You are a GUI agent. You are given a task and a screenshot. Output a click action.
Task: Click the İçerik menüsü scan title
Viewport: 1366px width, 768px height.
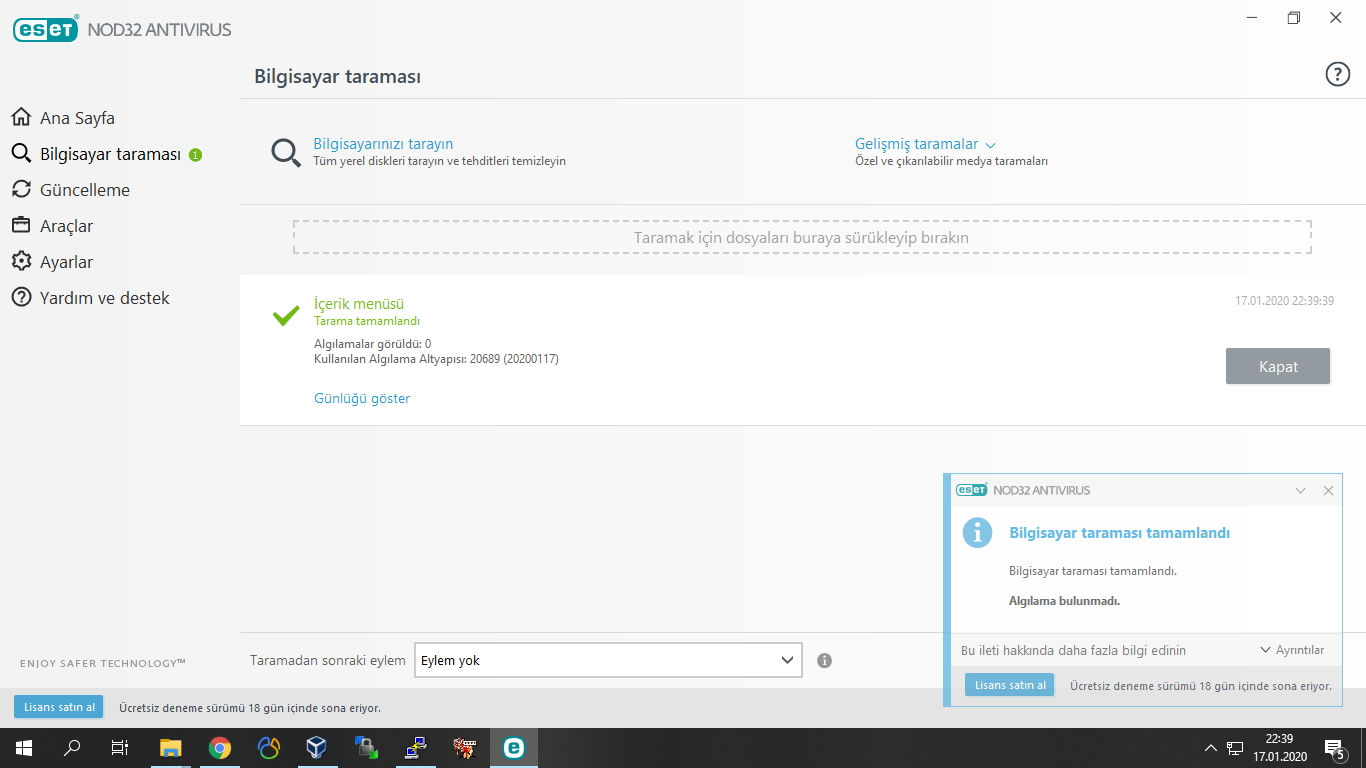pyautogui.click(x=359, y=304)
